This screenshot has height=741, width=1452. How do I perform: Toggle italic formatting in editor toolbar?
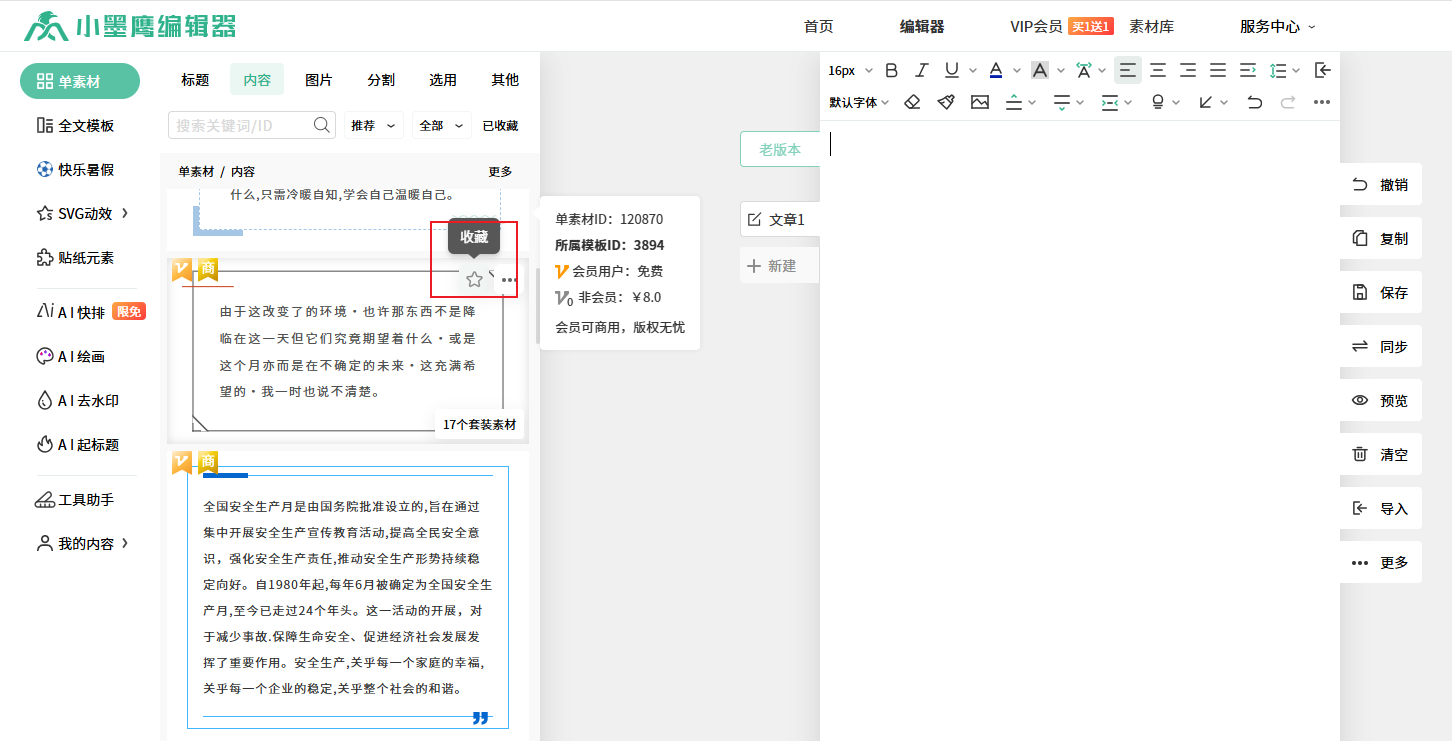(922, 70)
